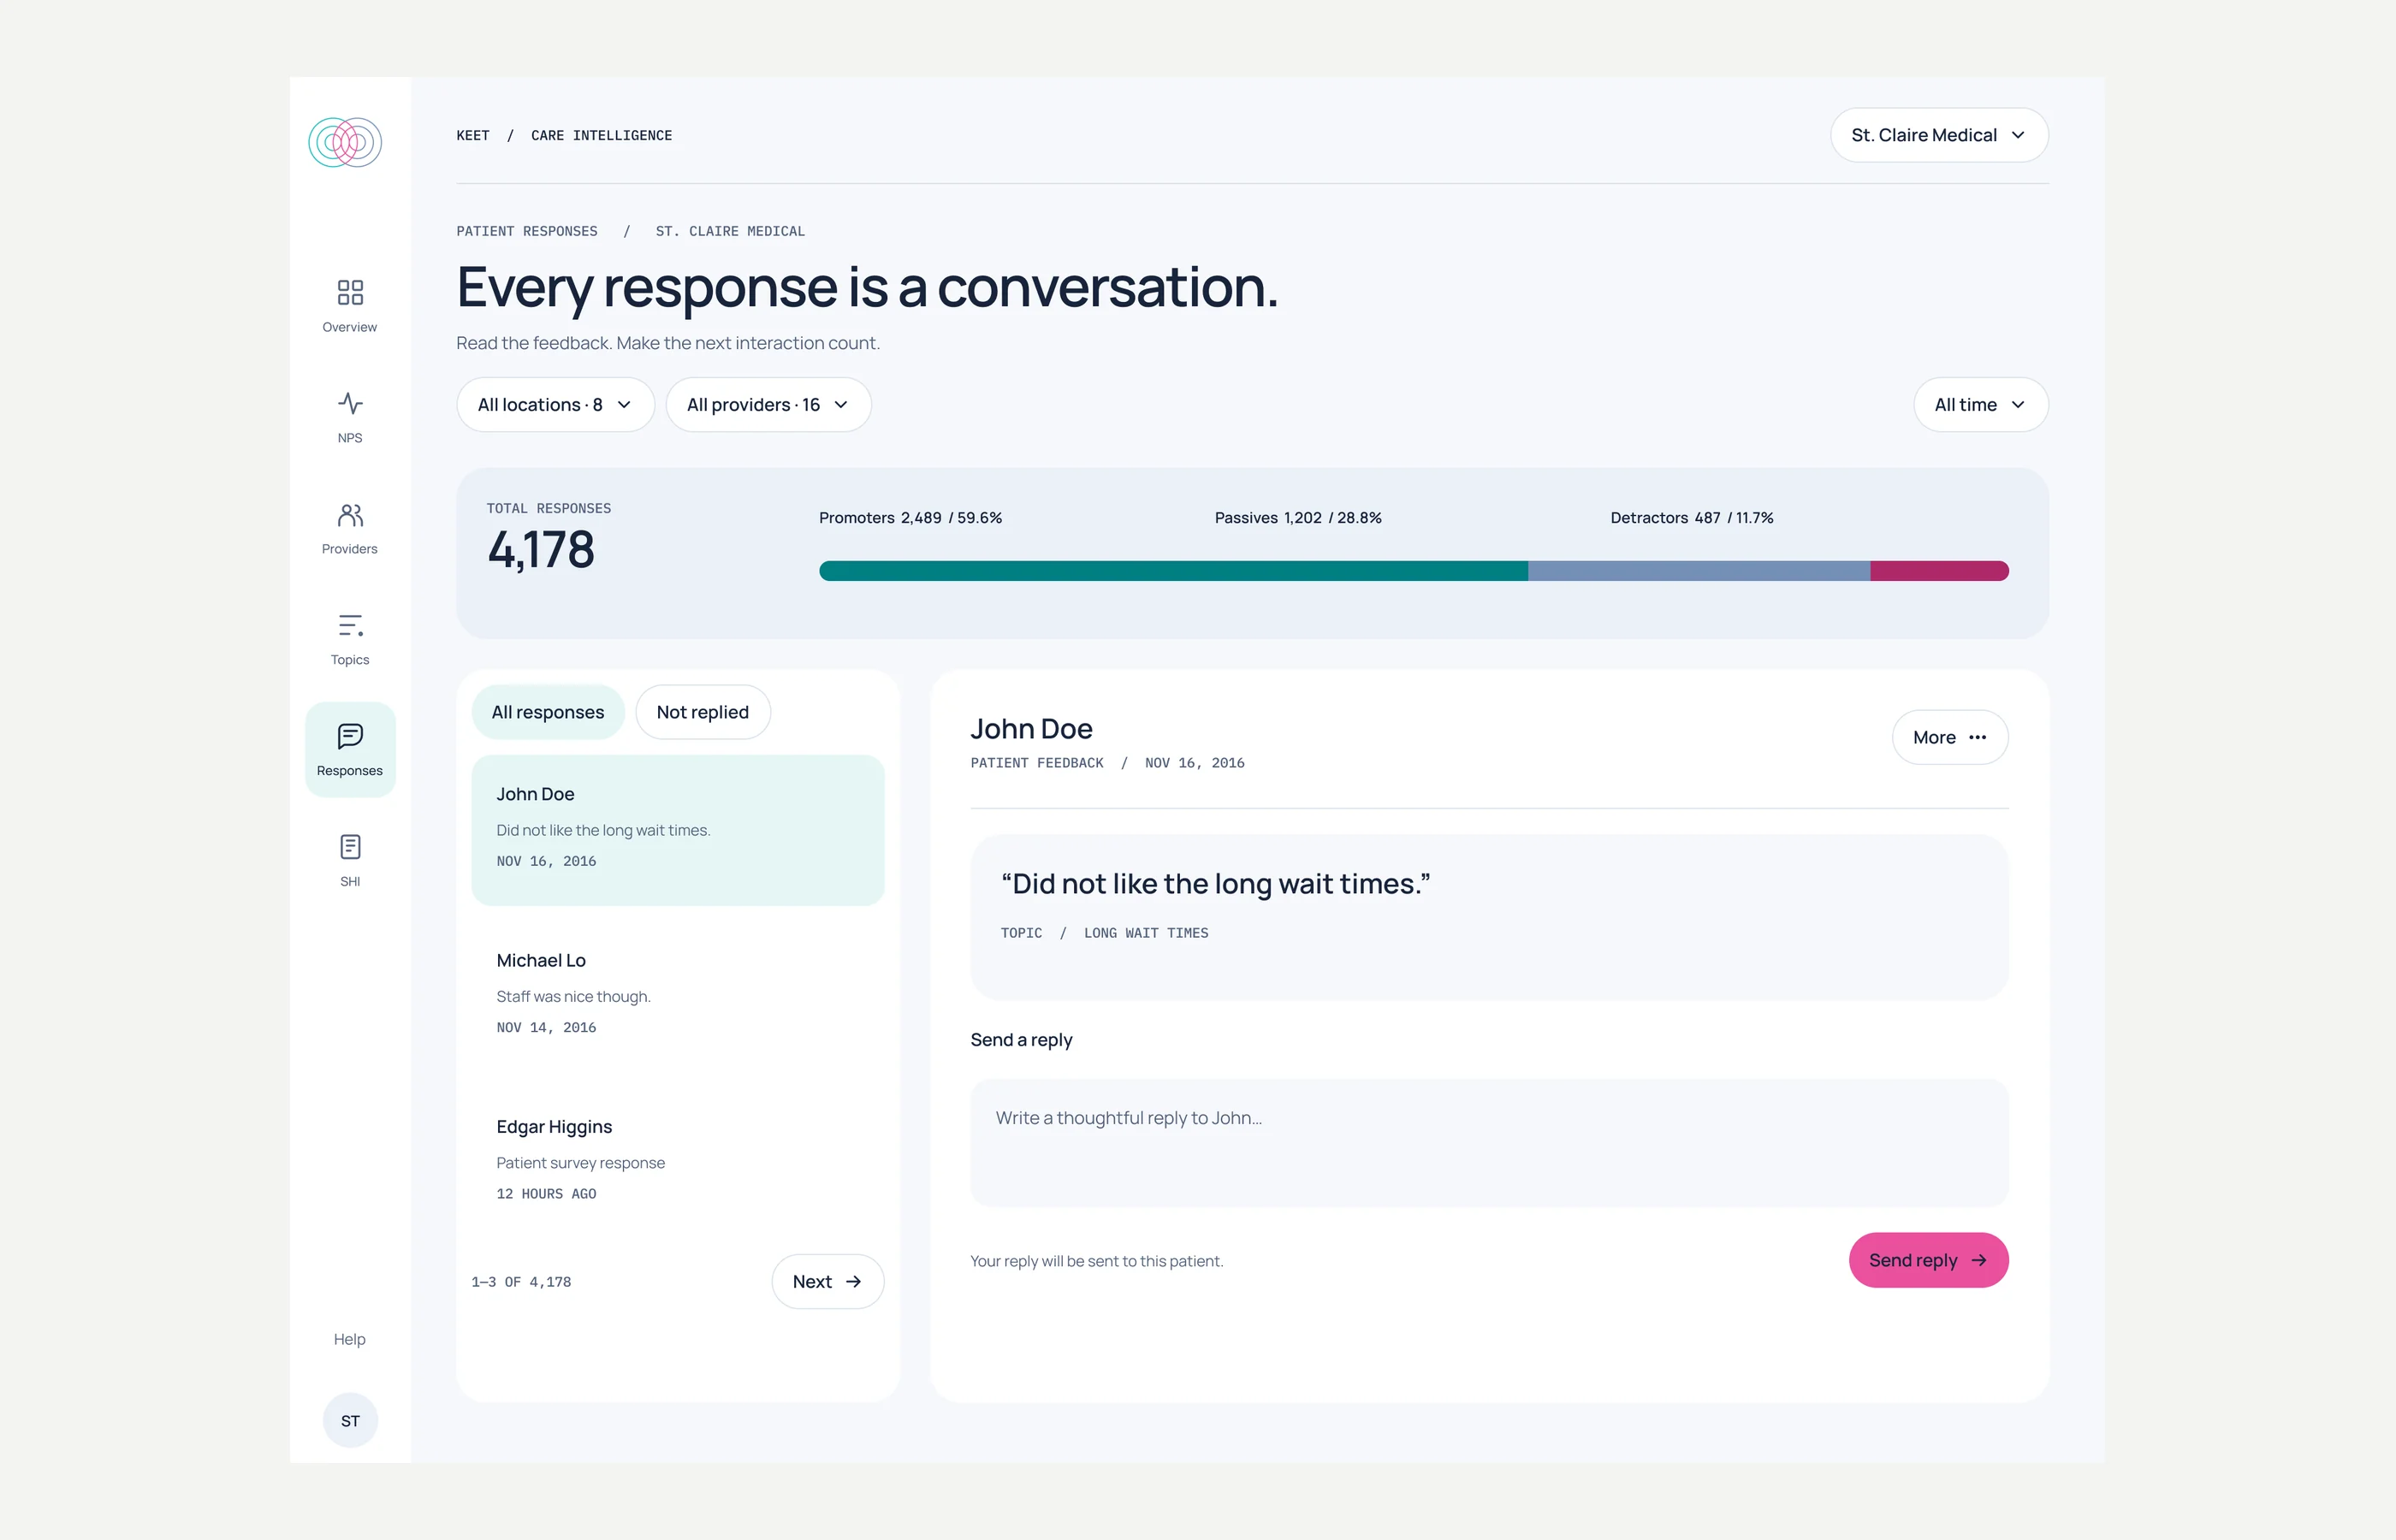This screenshot has width=2396, height=1540.
Task: Open the All locations · 8 filter
Action: [x=555, y=404]
